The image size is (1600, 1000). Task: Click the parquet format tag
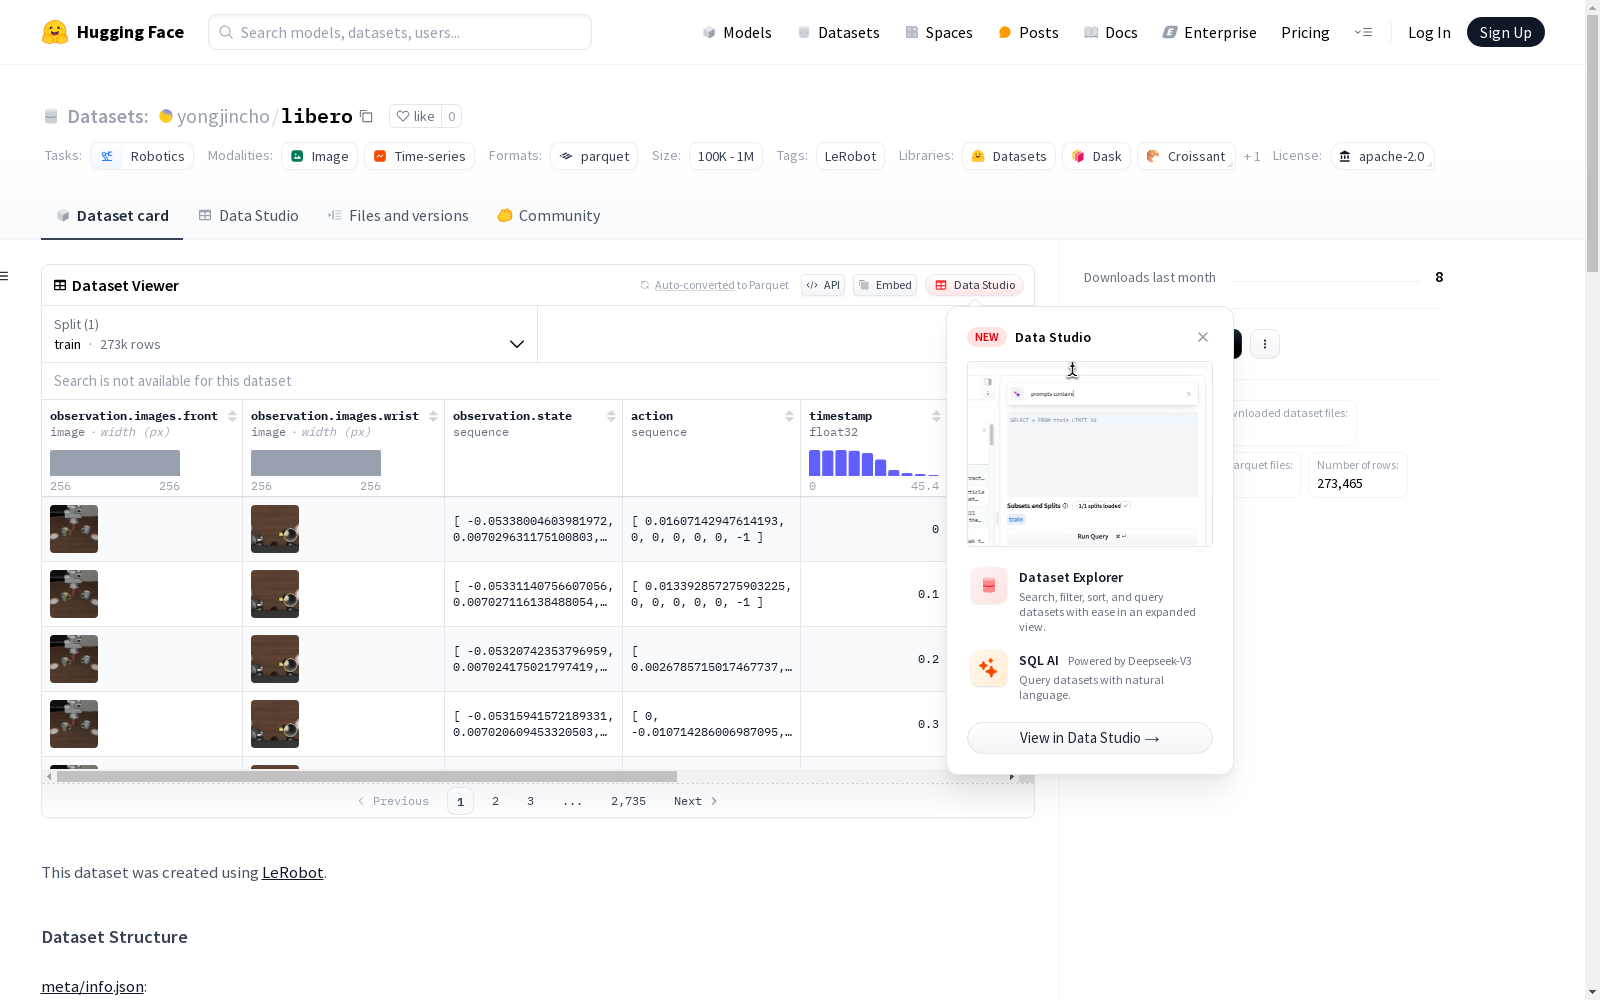point(594,156)
